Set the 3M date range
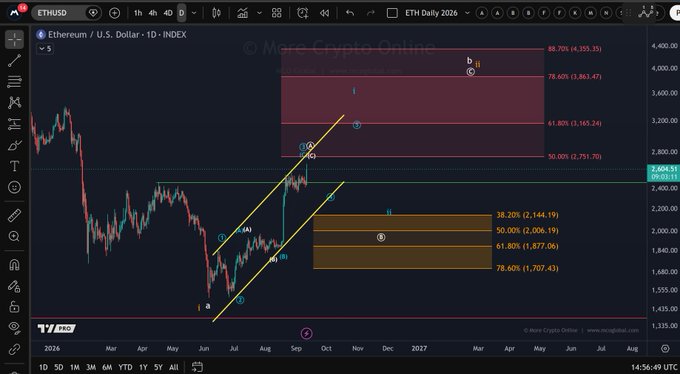Image resolution: width=680 pixels, height=374 pixels. point(91,367)
